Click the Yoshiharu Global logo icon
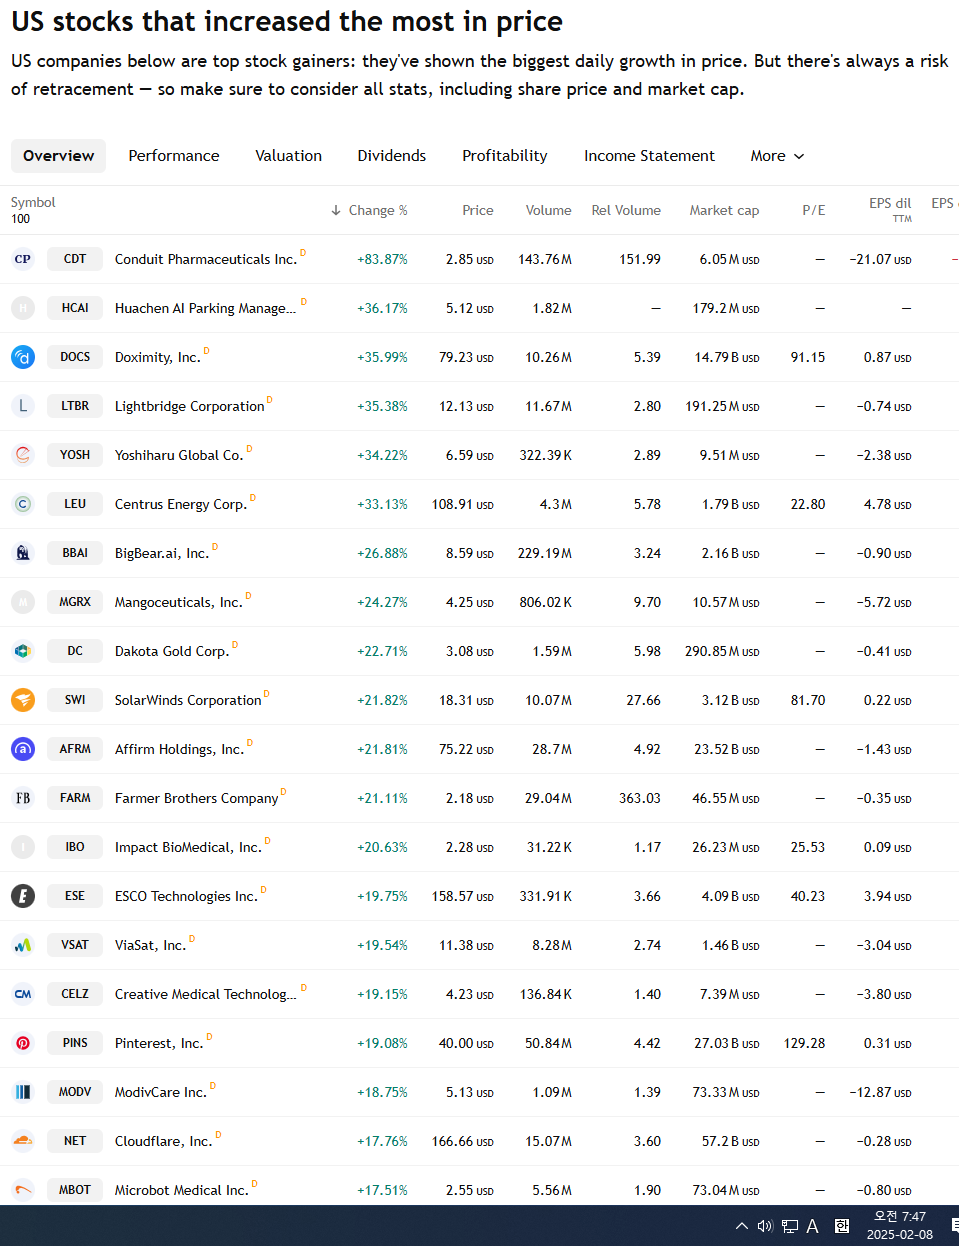Image resolution: width=959 pixels, height=1246 pixels. pos(23,455)
